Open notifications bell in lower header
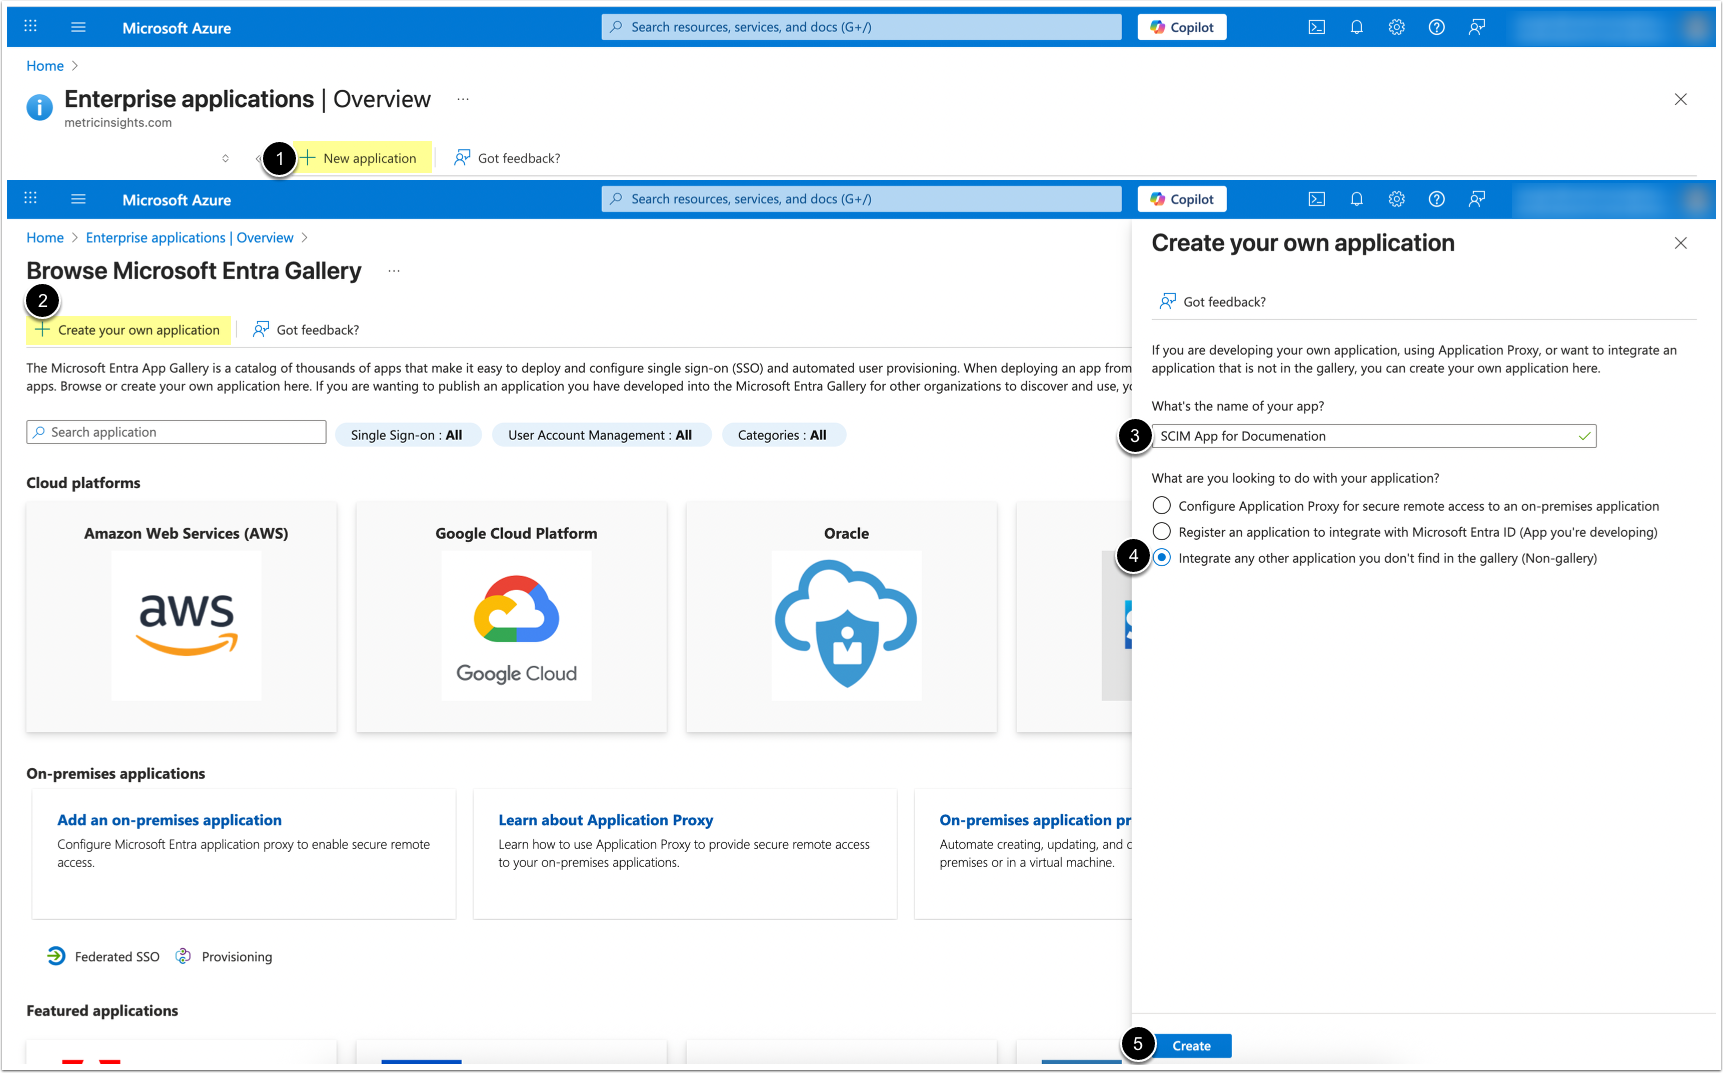The image size is (1723, 1073). [x=1357, y=199]
